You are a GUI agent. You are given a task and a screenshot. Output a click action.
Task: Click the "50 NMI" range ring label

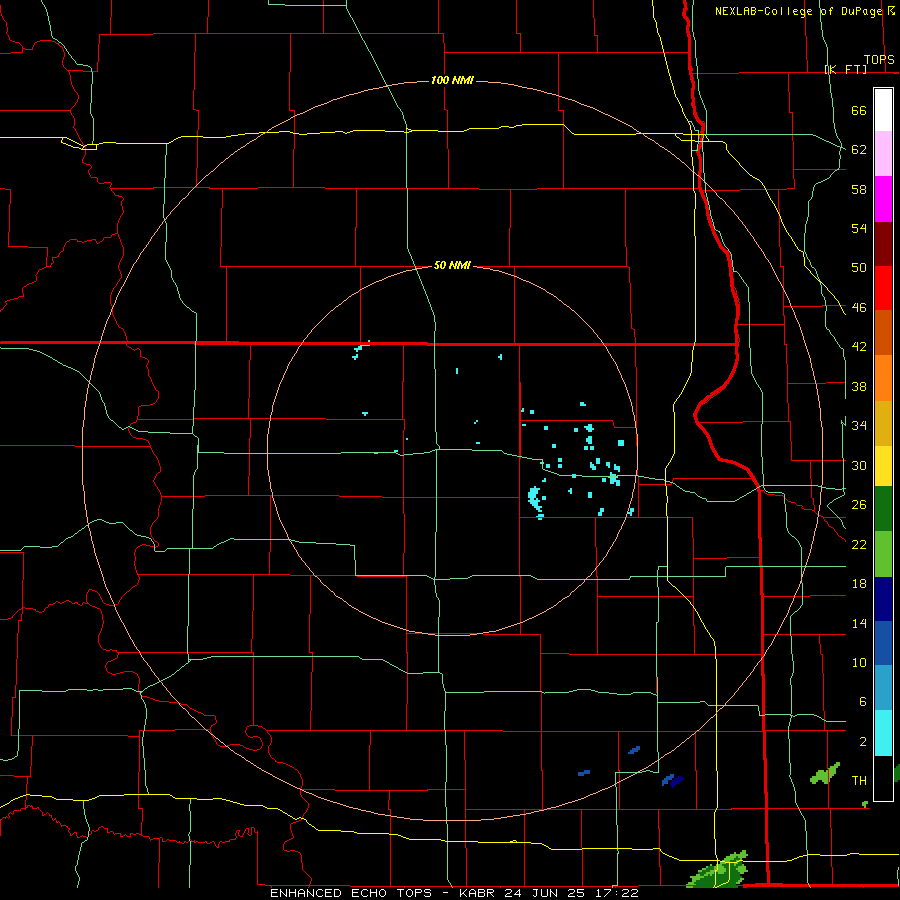coord(452,265)
